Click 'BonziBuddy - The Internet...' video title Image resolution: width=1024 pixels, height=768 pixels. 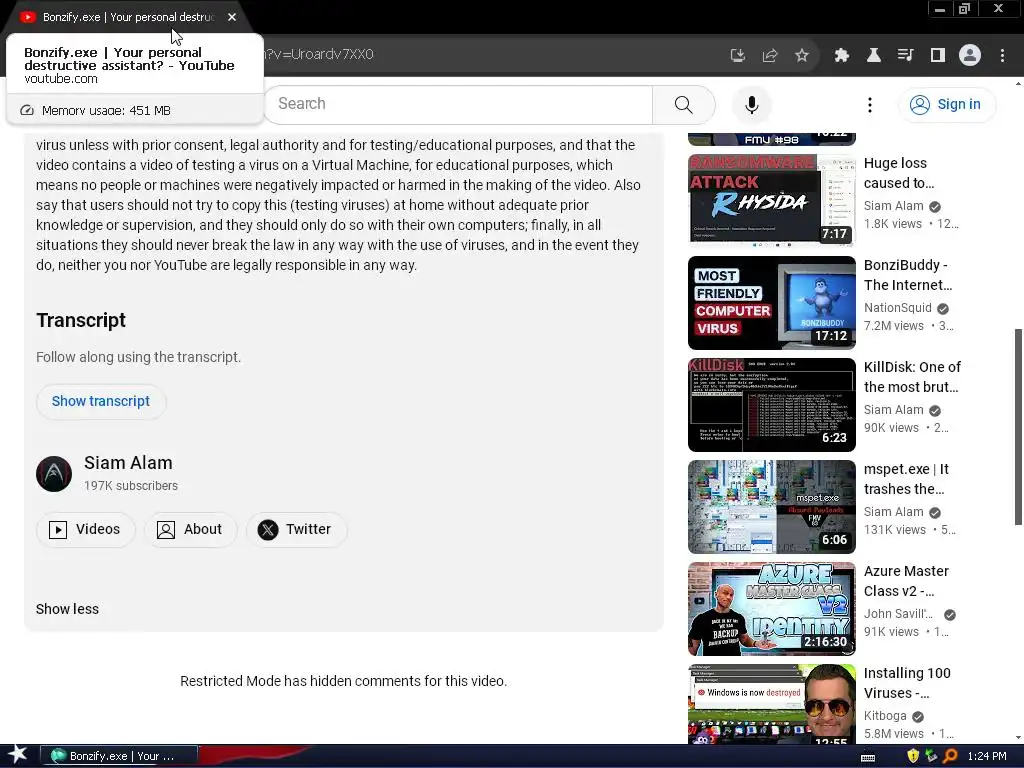coord(908,275)
